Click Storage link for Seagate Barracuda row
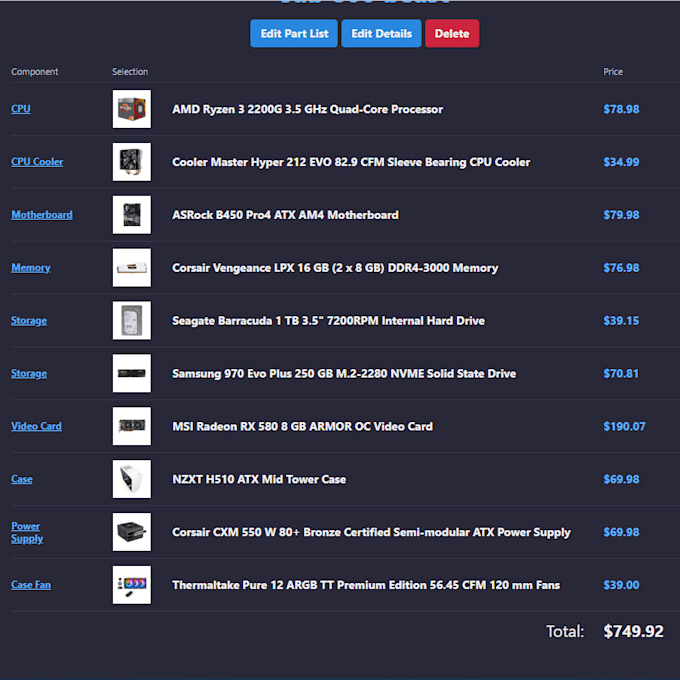 click(29, 320)
